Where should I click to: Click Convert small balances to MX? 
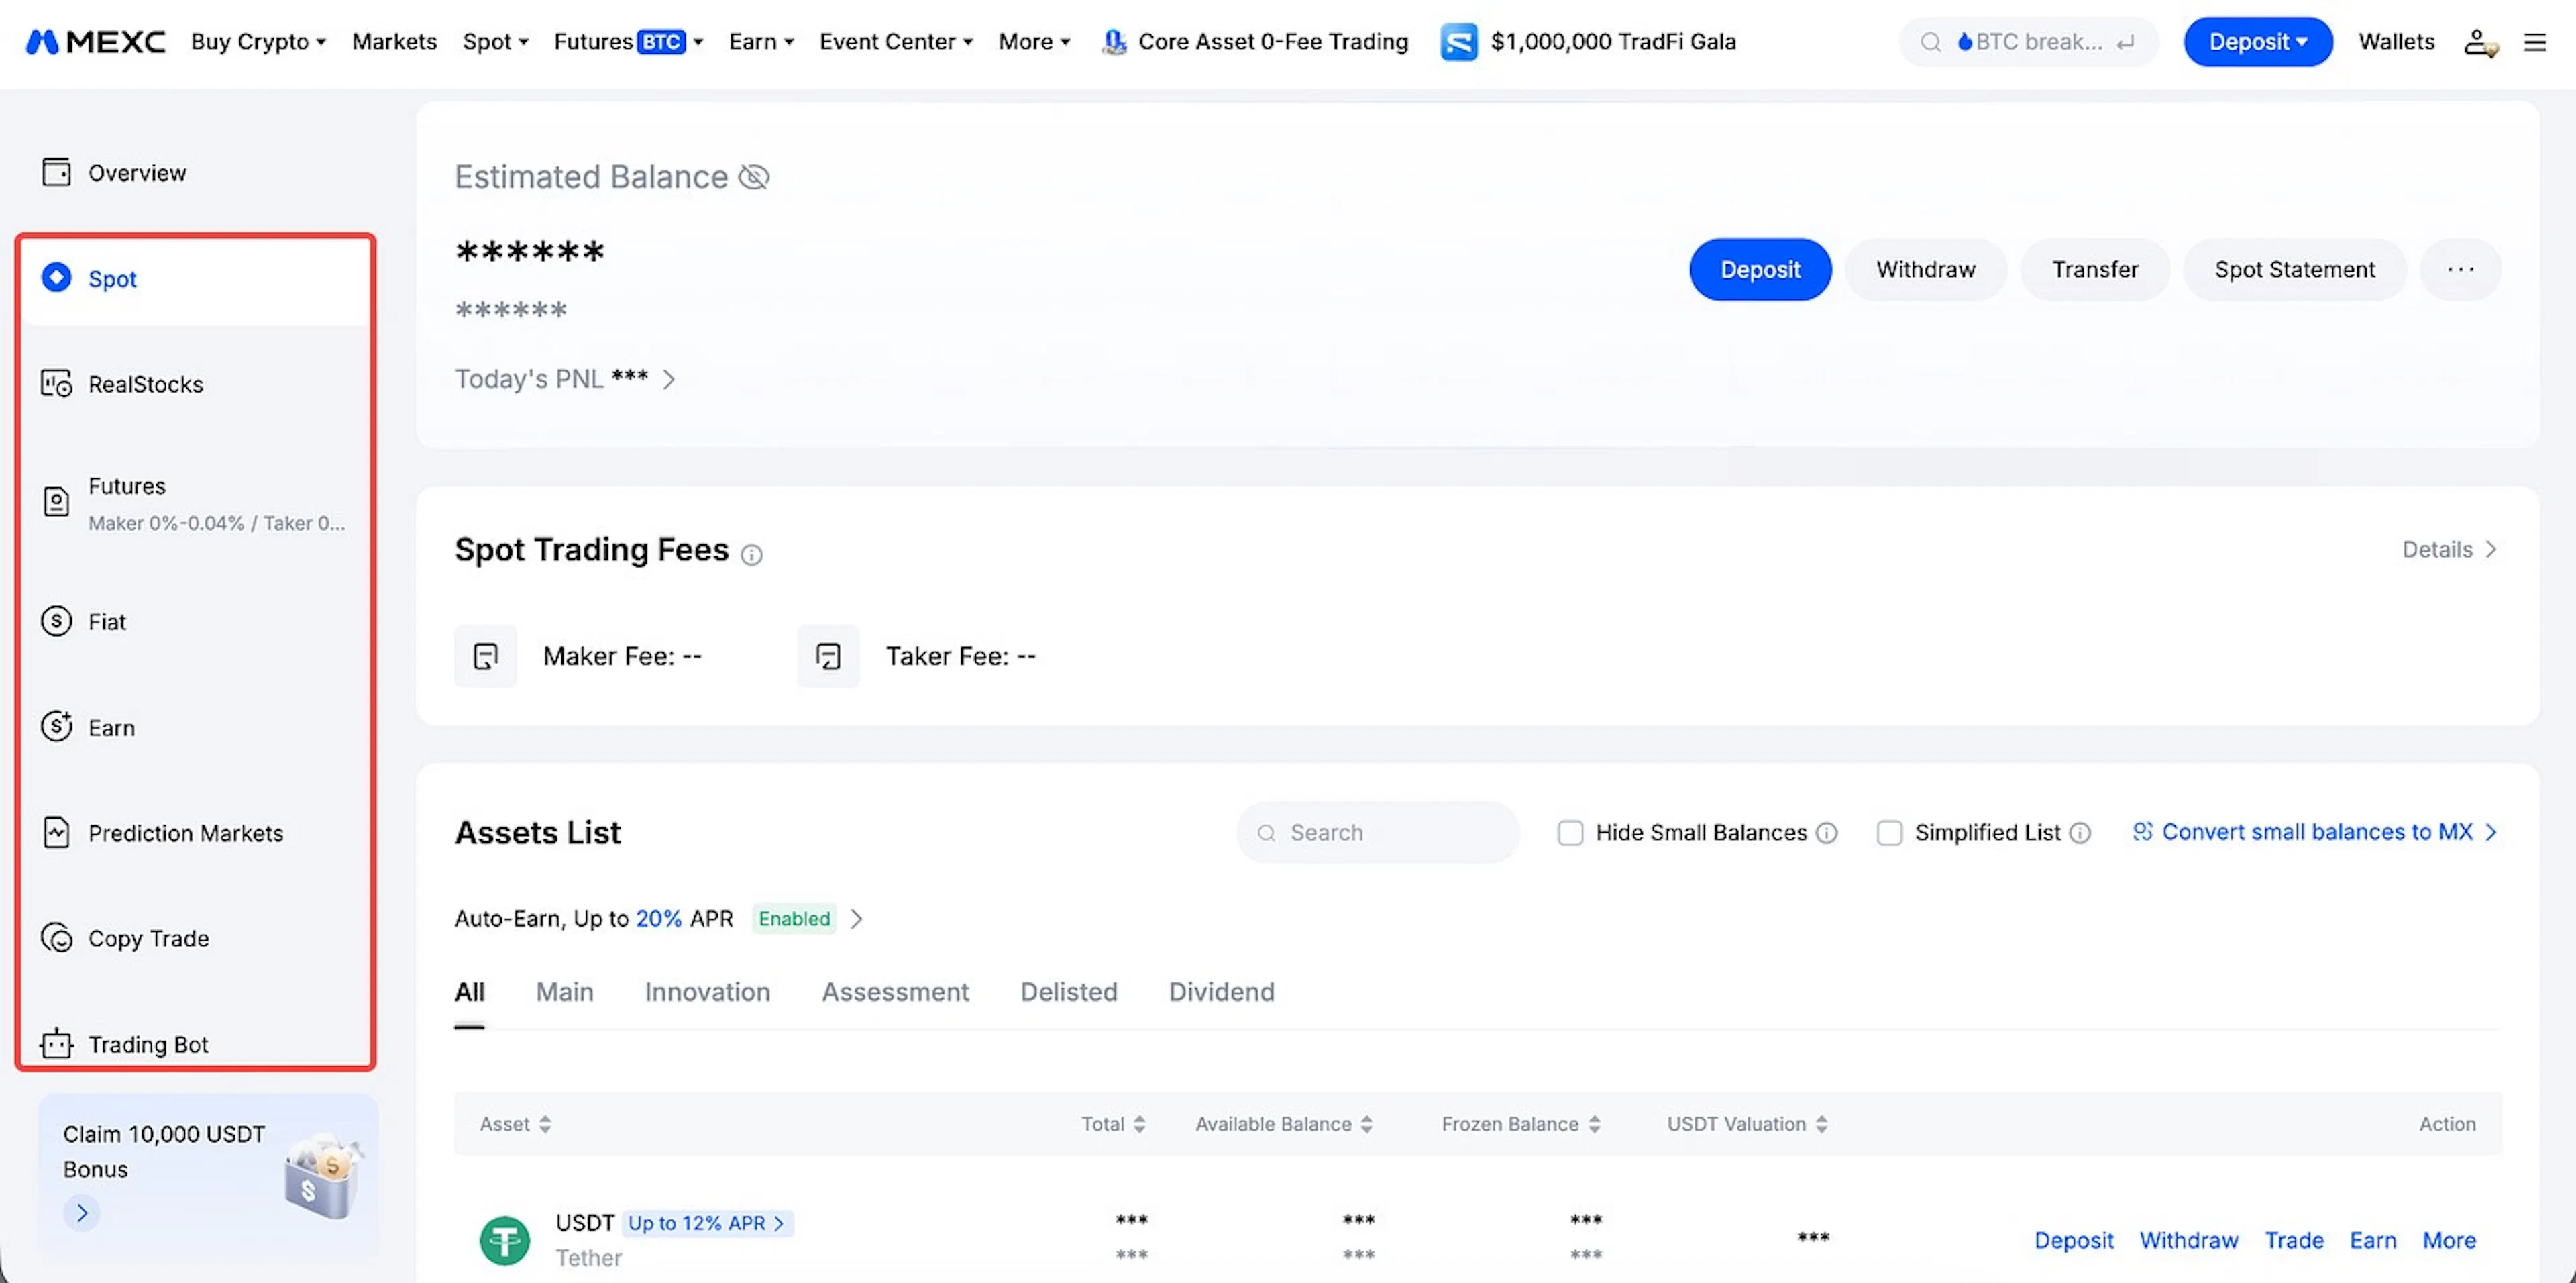coord(2315,832)
